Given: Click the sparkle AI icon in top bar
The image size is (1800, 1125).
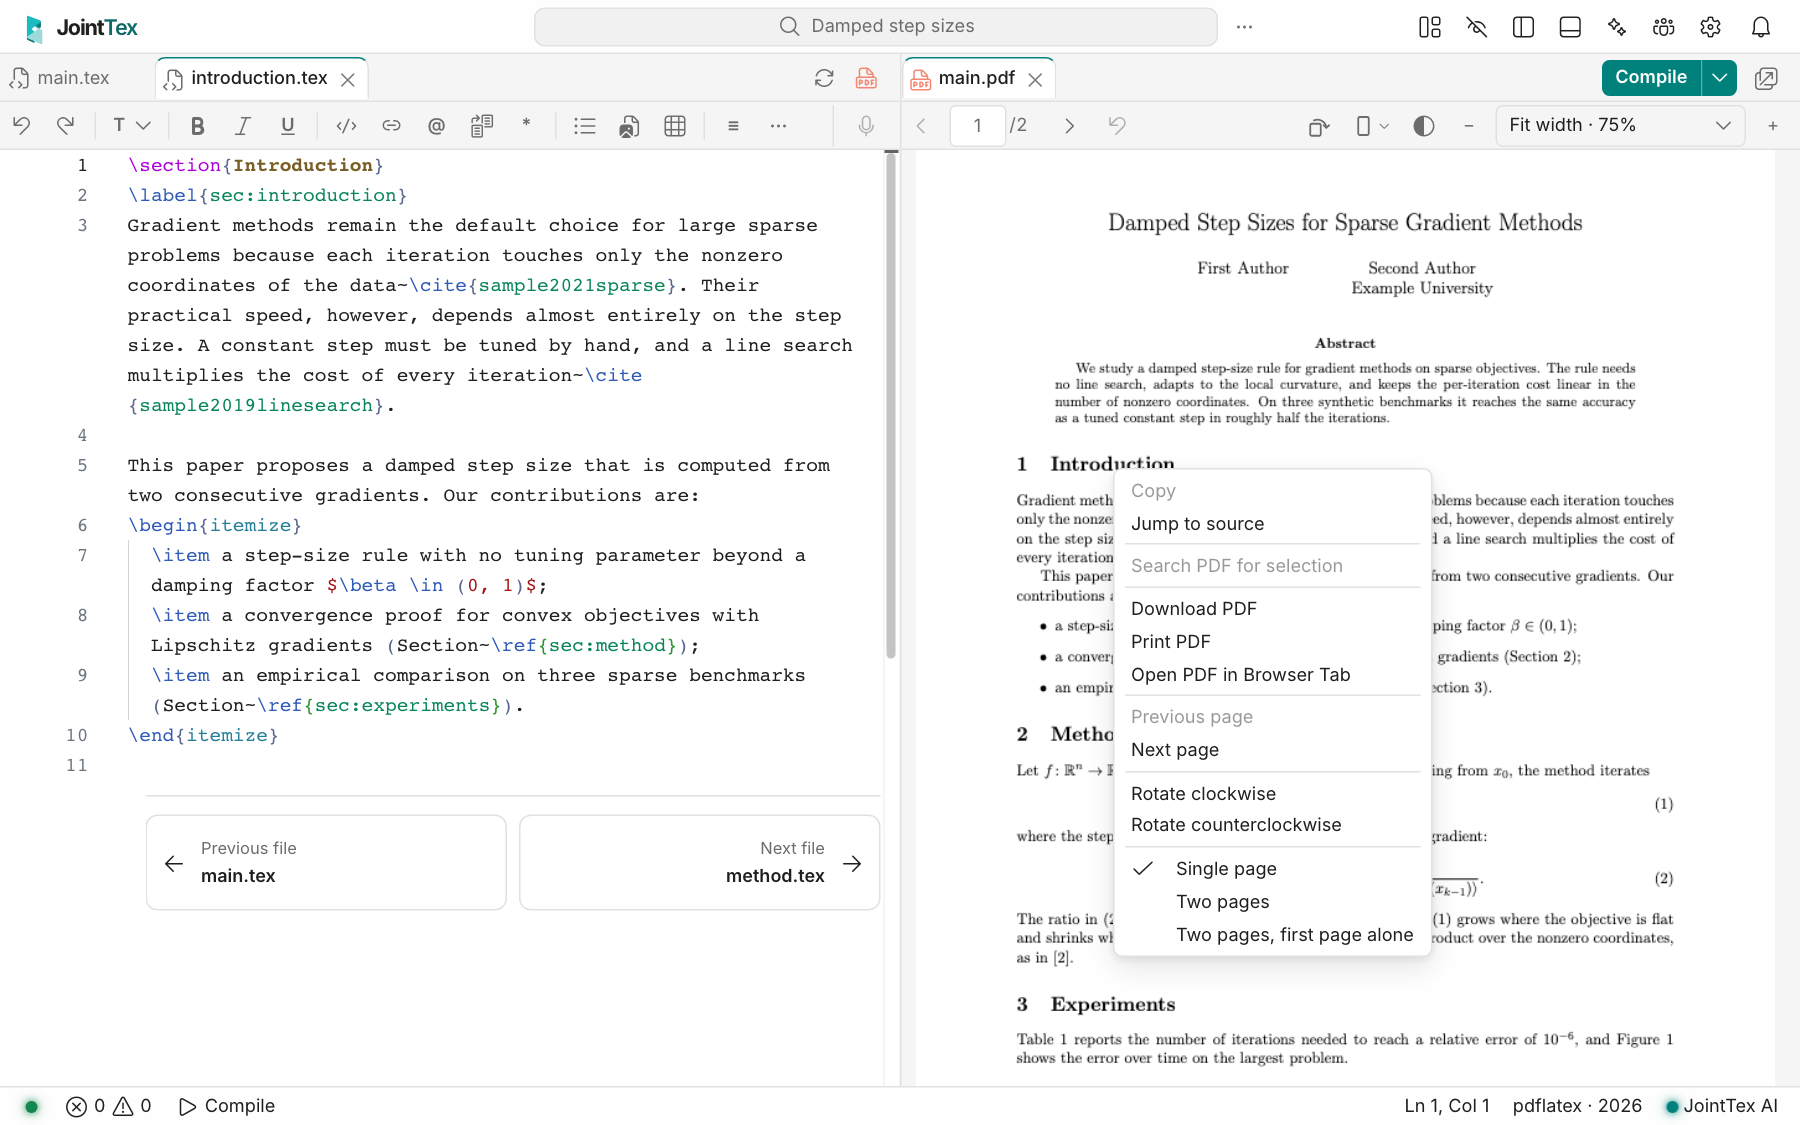Looking at the screenshot, I should pos(1617,27).
